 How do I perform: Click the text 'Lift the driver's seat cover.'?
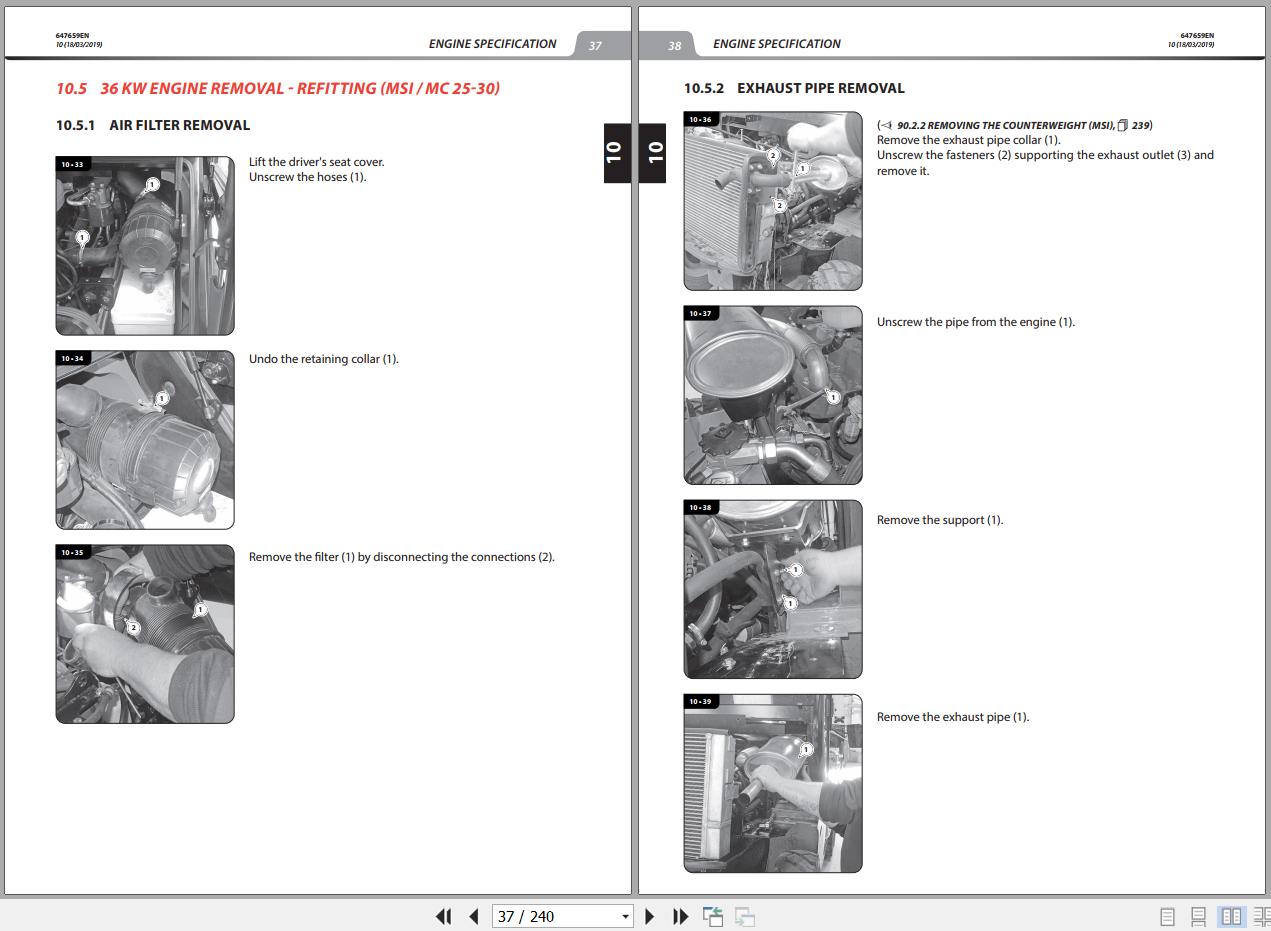pos(316,162)
